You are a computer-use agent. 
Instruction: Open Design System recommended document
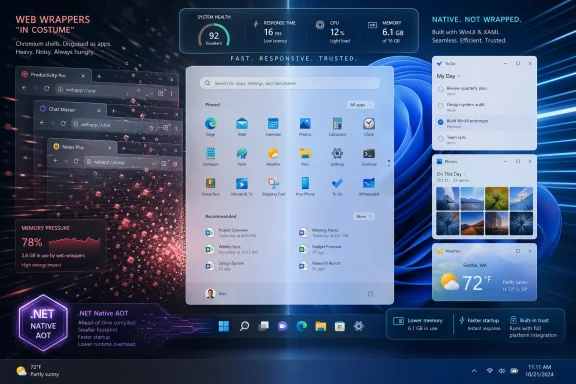224,266
